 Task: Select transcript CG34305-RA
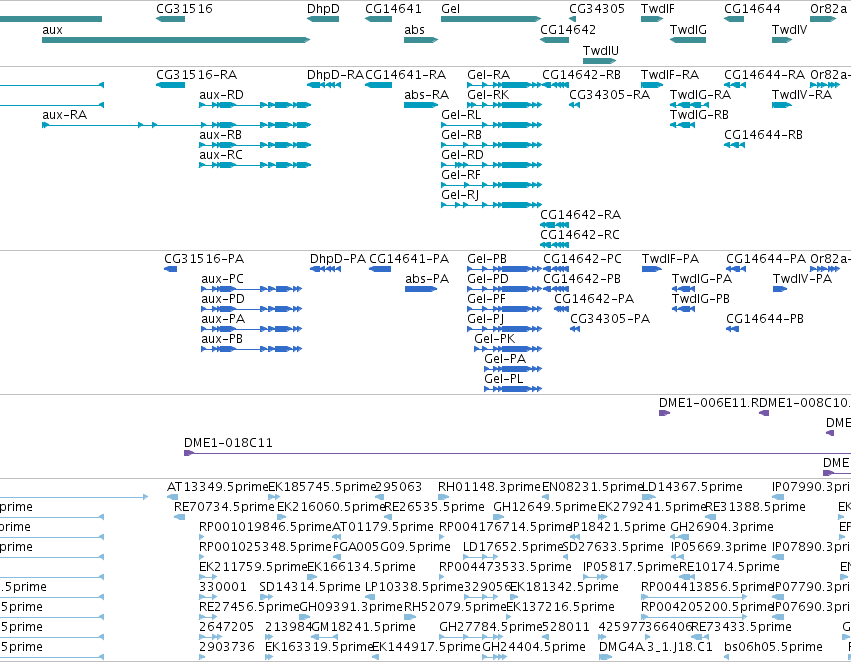pyautogui.click(x=609, y=95)
